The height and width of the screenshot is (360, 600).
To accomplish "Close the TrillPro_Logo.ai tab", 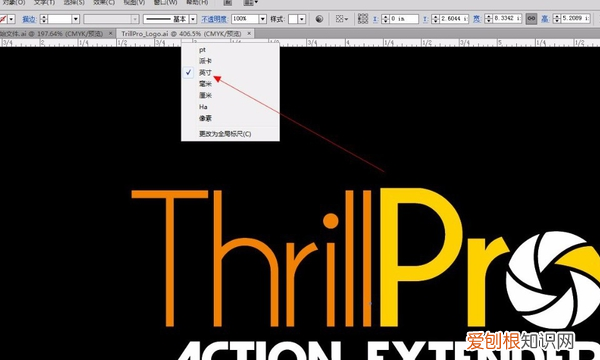I will tap(249, 34).
